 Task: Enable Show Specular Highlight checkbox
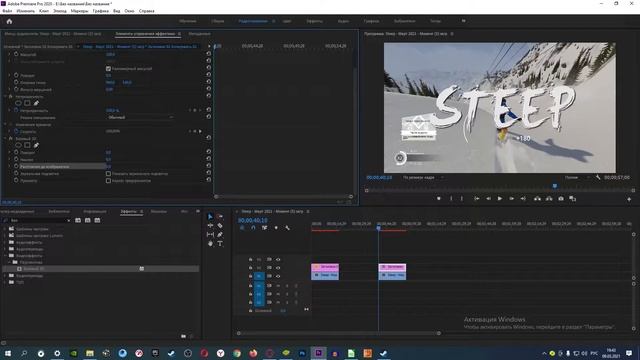[x=108, y=173]
